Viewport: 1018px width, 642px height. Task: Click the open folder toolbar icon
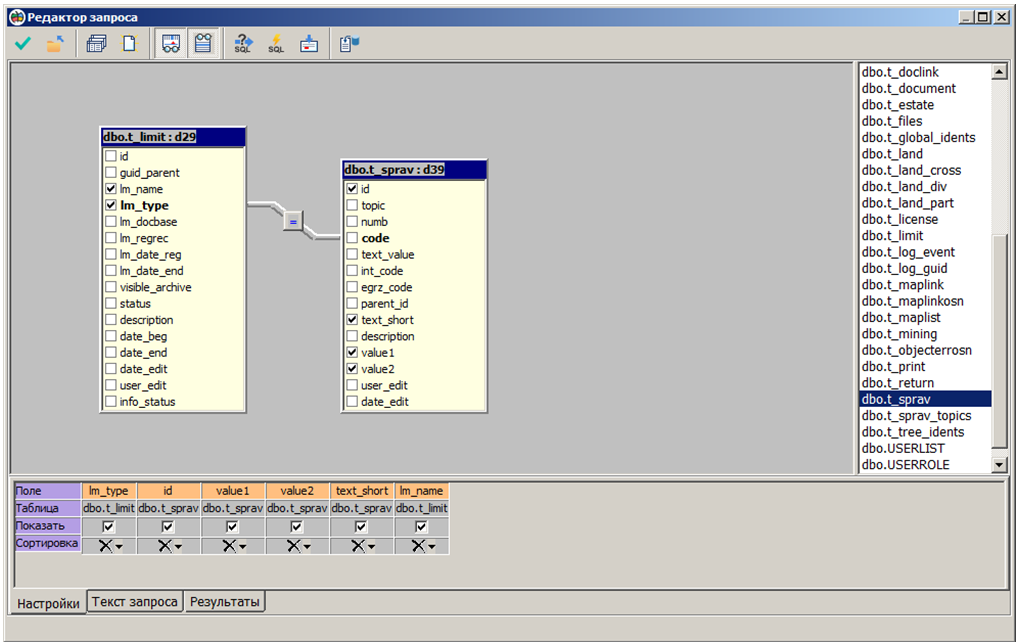[x=55, y=44]
